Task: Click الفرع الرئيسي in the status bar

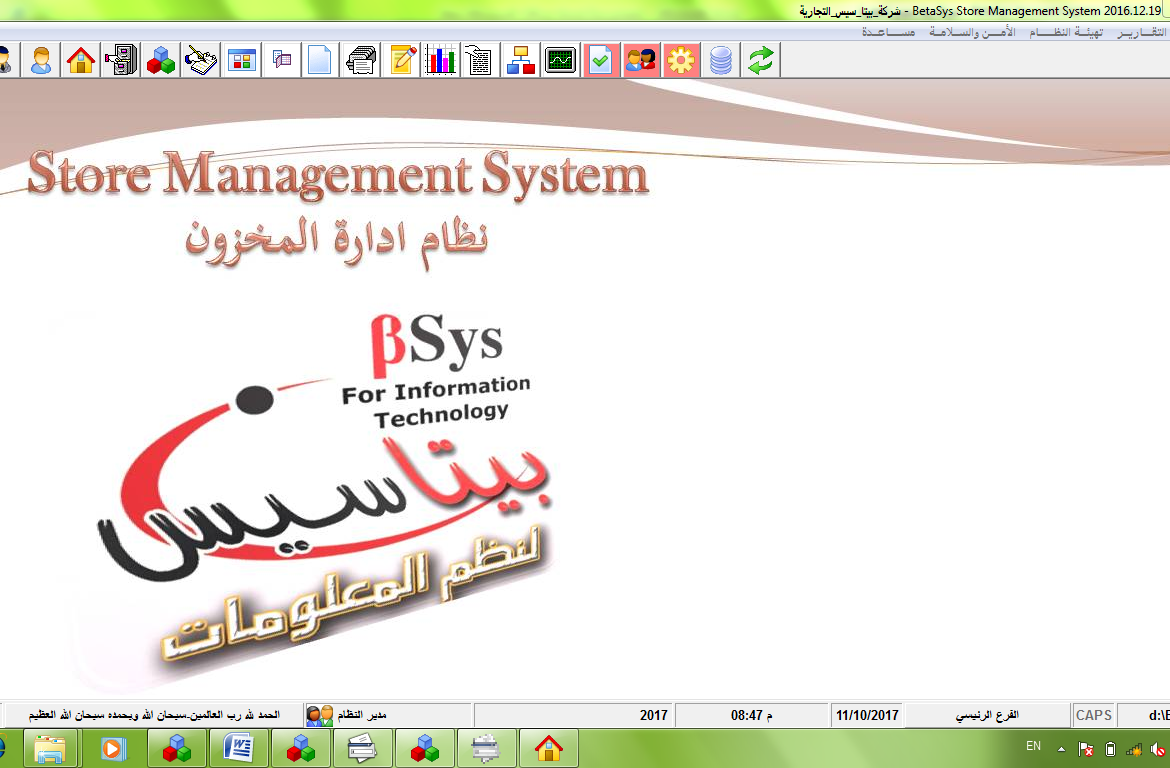Action: coord(987,715)
